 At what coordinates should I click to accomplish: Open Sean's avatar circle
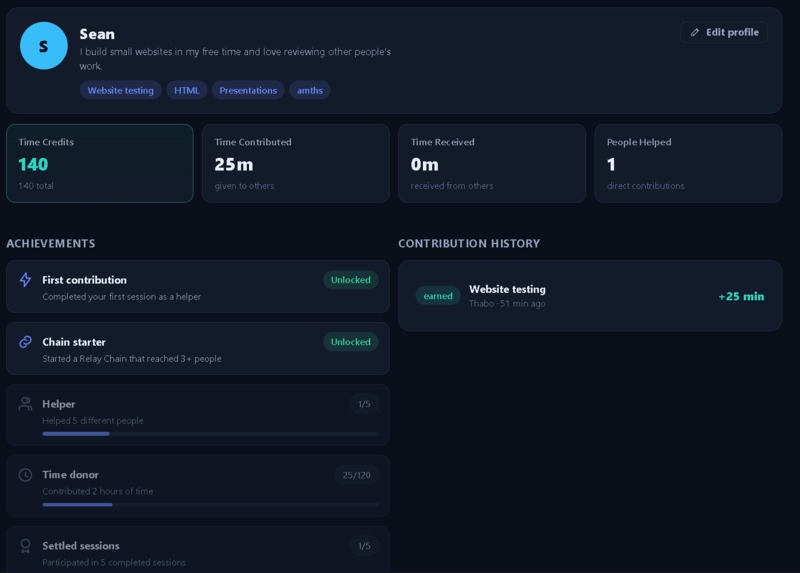43,46
